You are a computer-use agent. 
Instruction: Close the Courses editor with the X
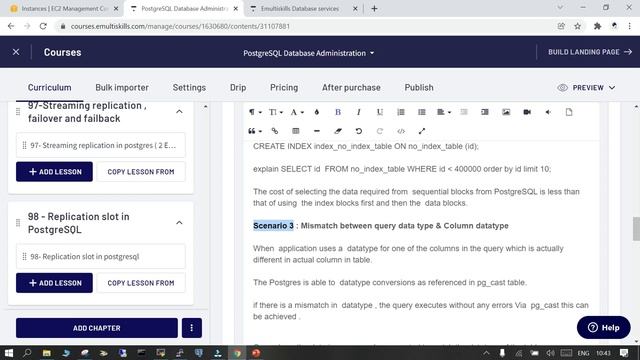pos(16,52)
